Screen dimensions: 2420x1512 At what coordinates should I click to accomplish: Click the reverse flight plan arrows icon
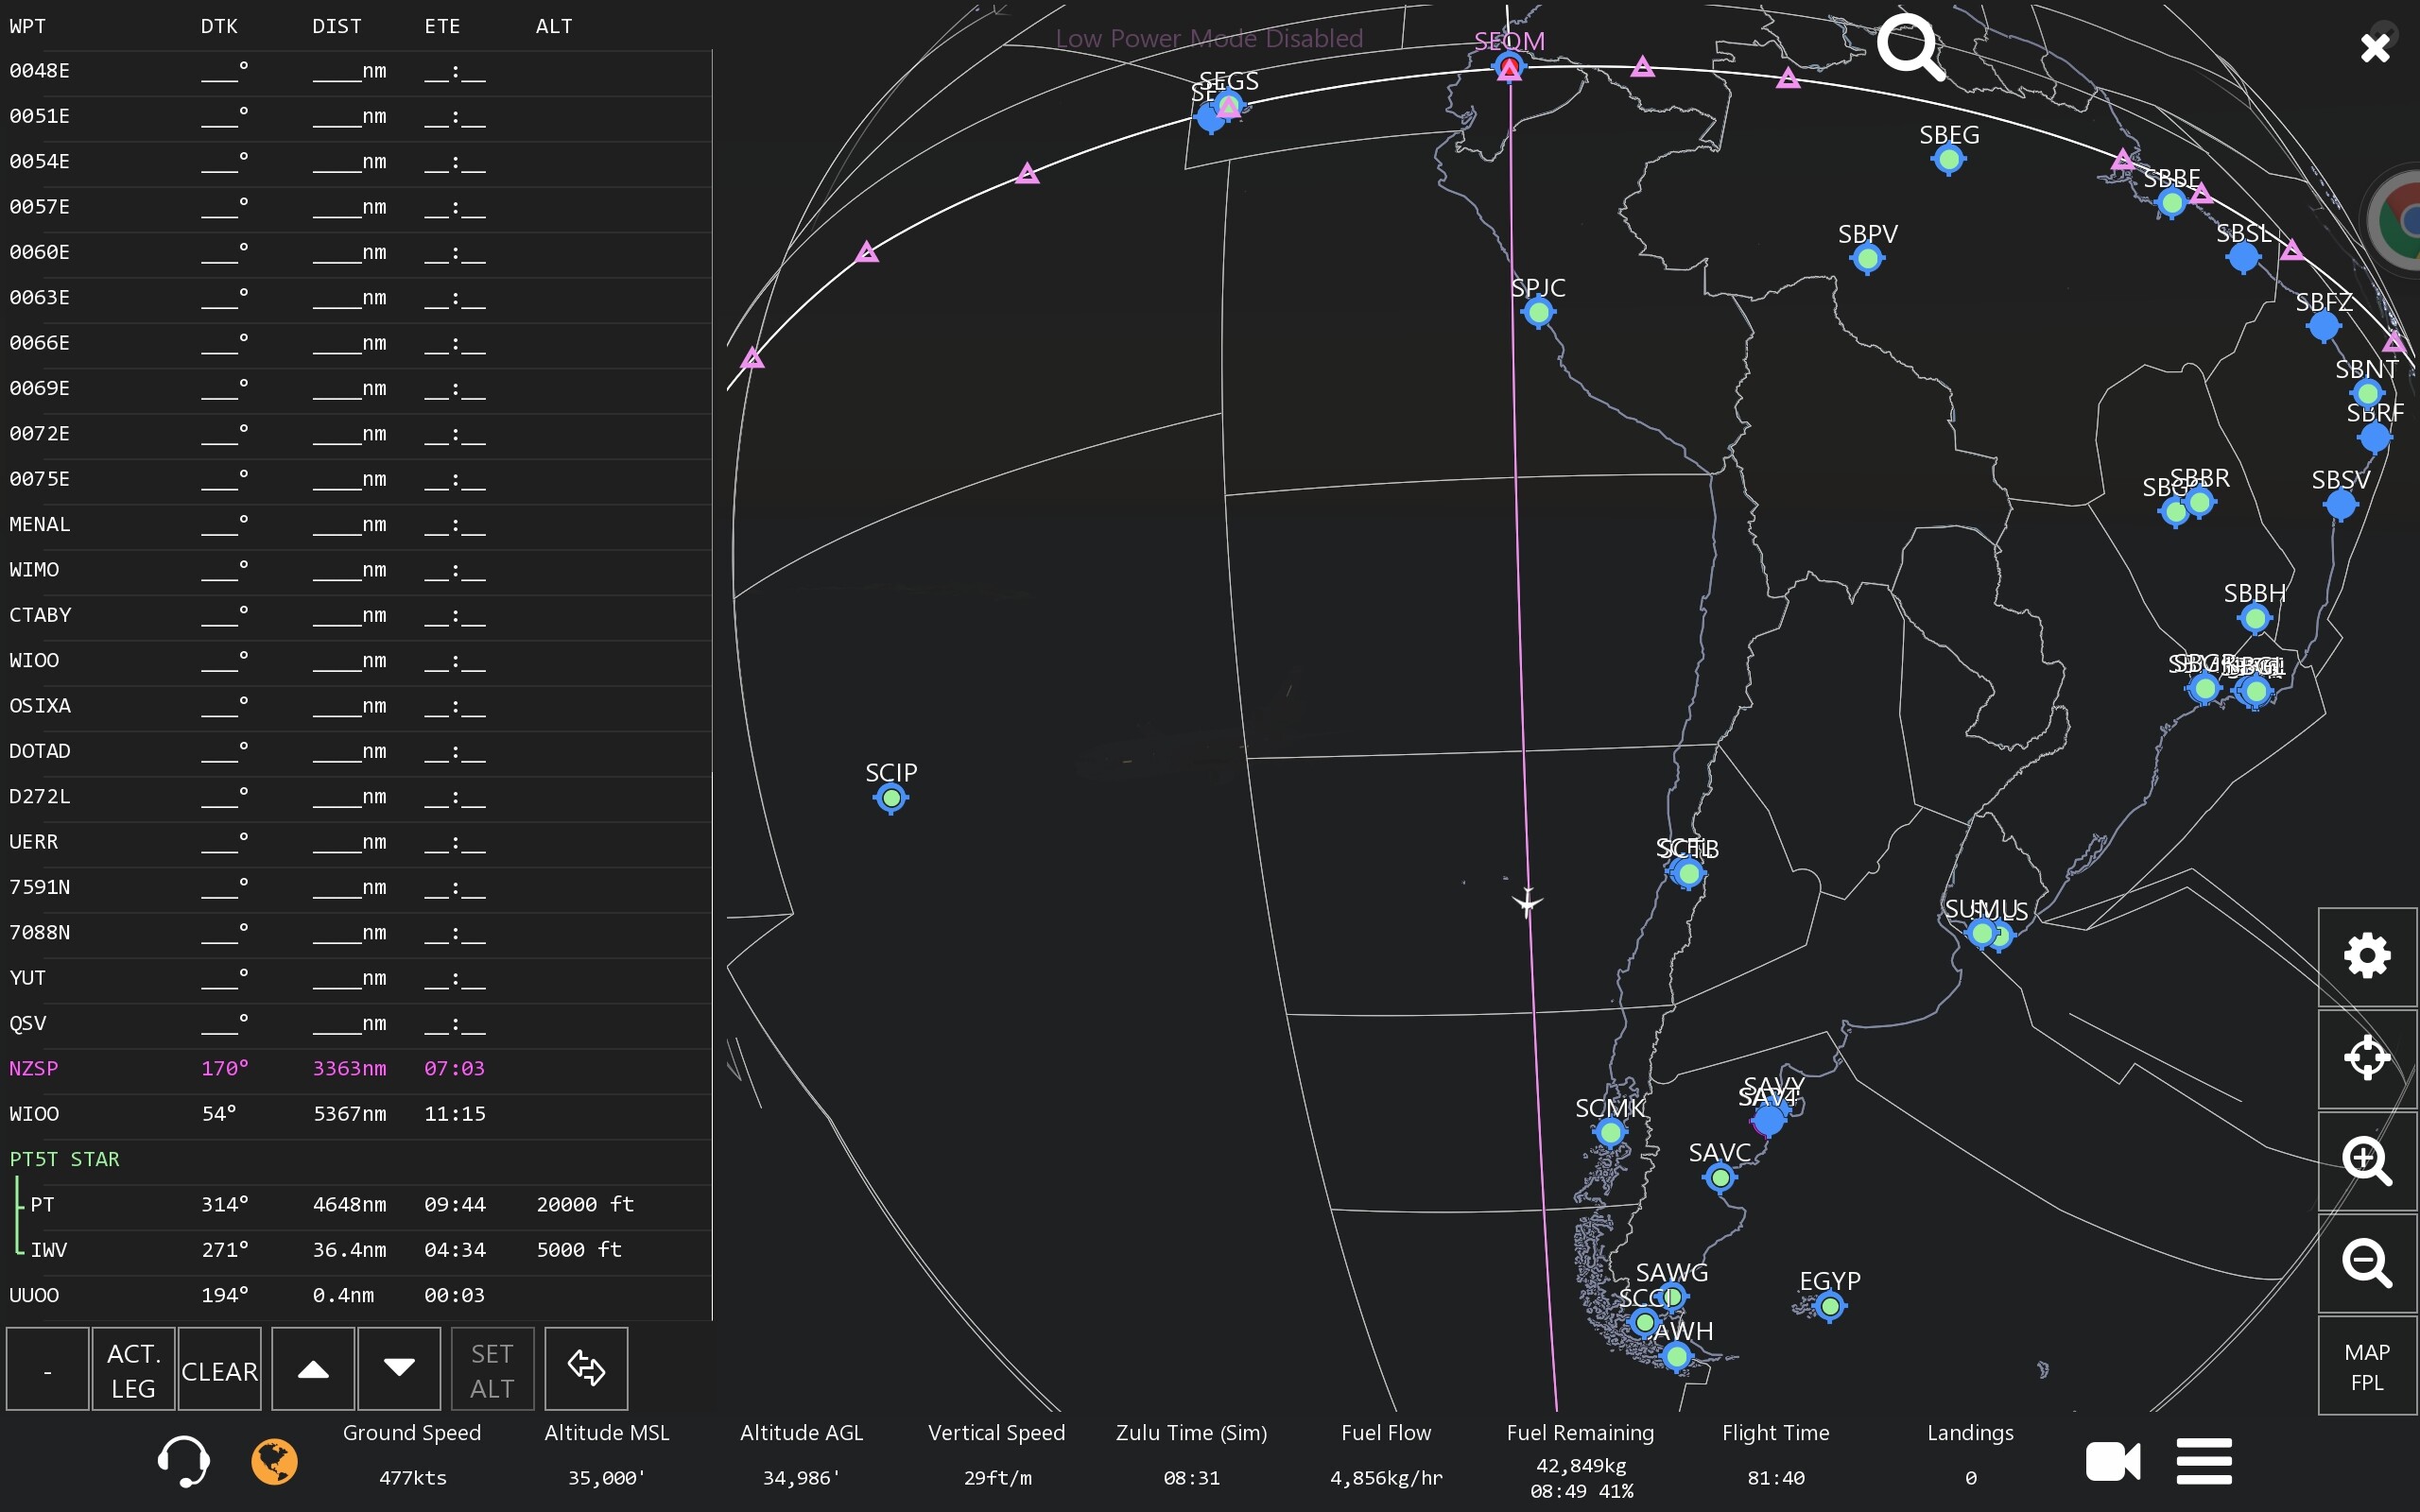pos(586,1369)
